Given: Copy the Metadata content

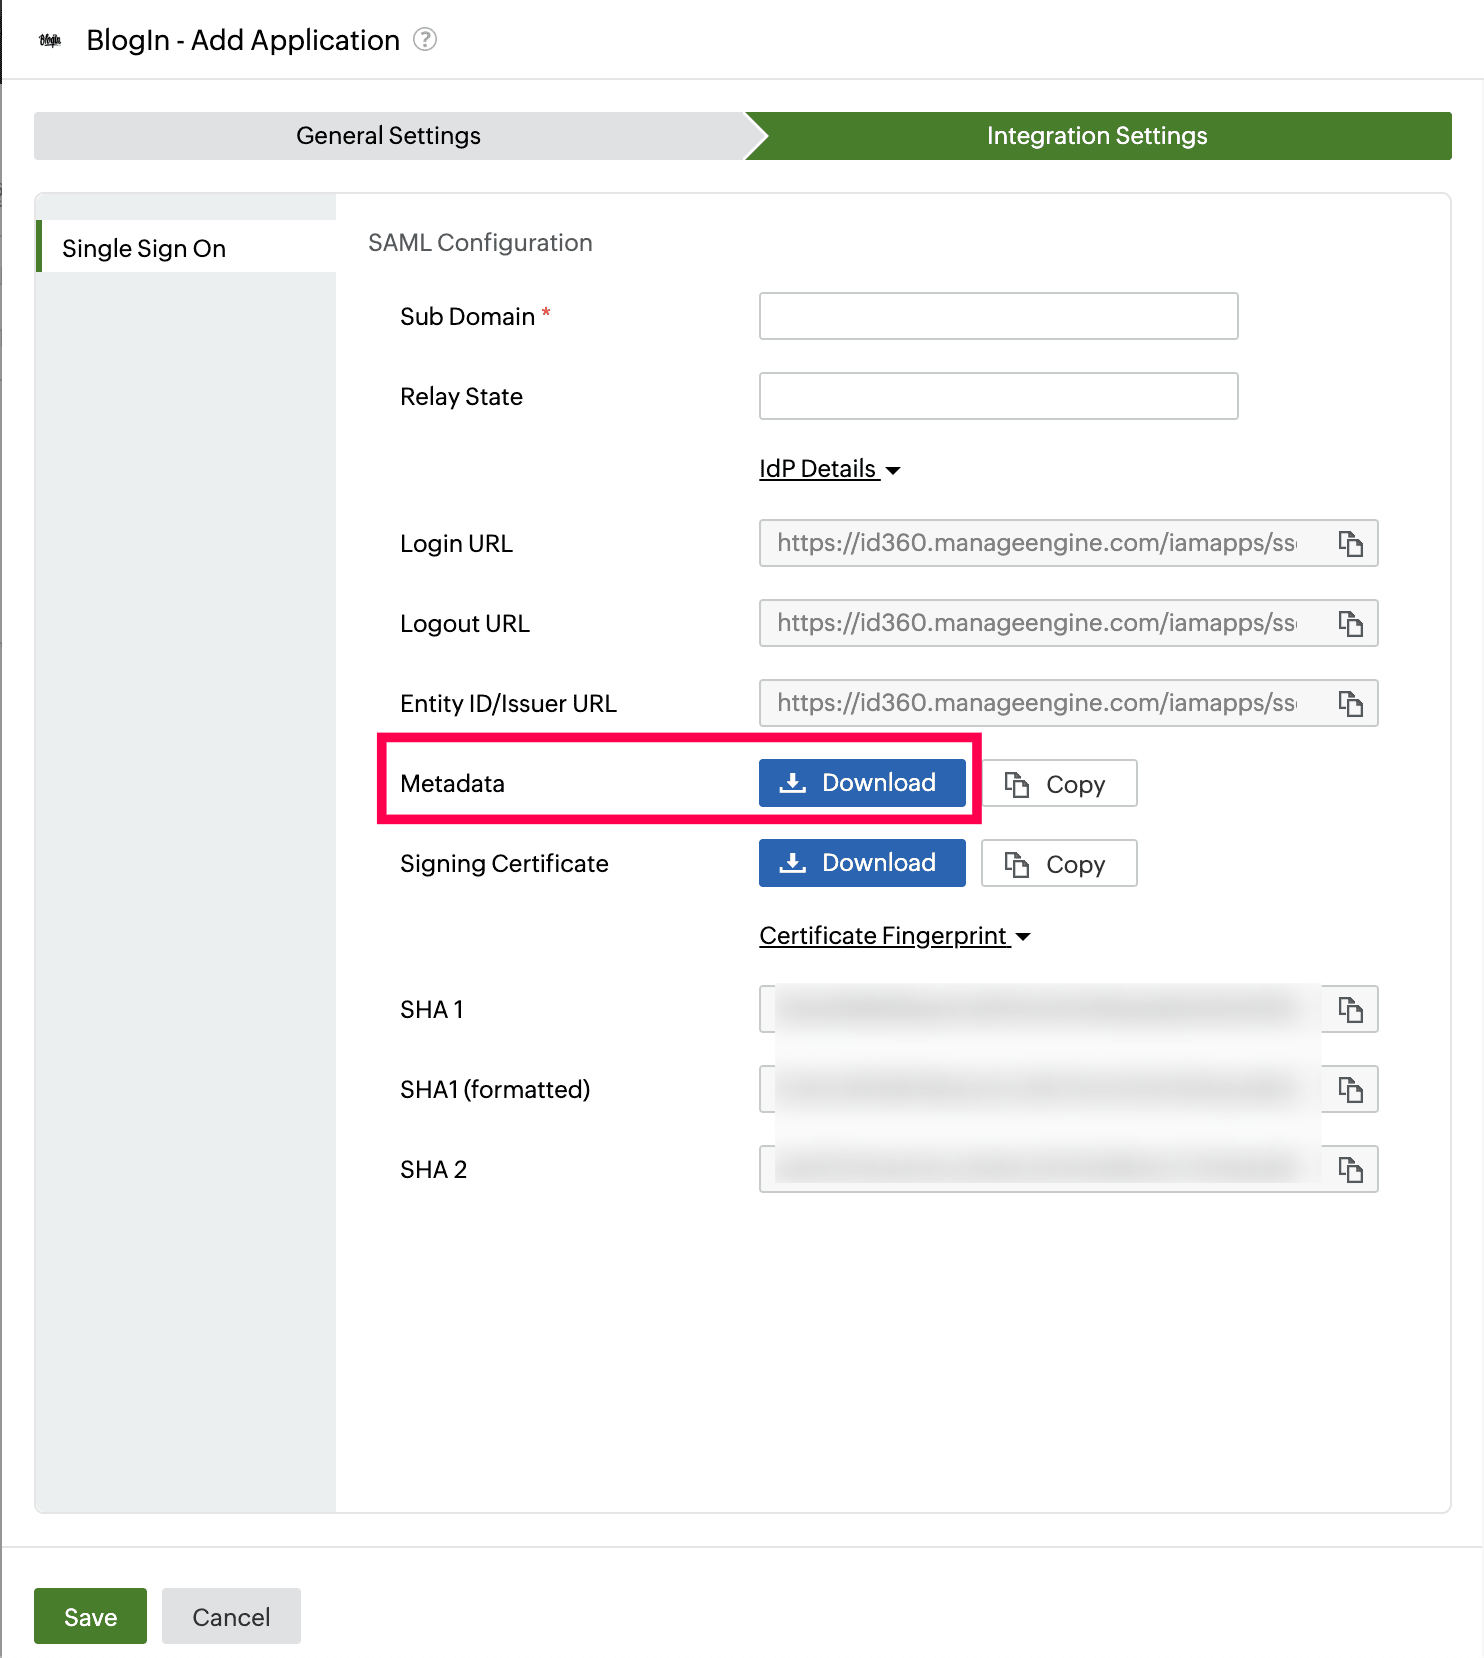Looking at the screenshot, I should (x=1059, y=783).
